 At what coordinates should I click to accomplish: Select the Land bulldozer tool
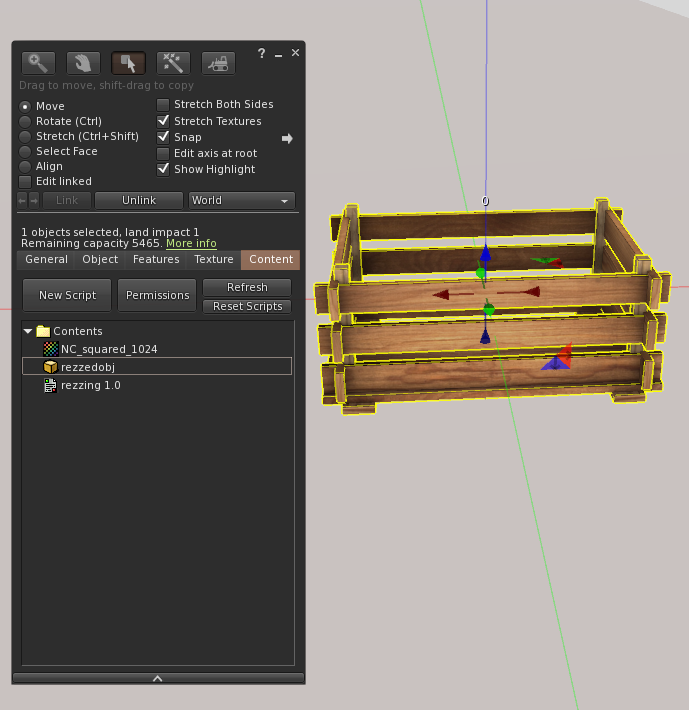218,63
